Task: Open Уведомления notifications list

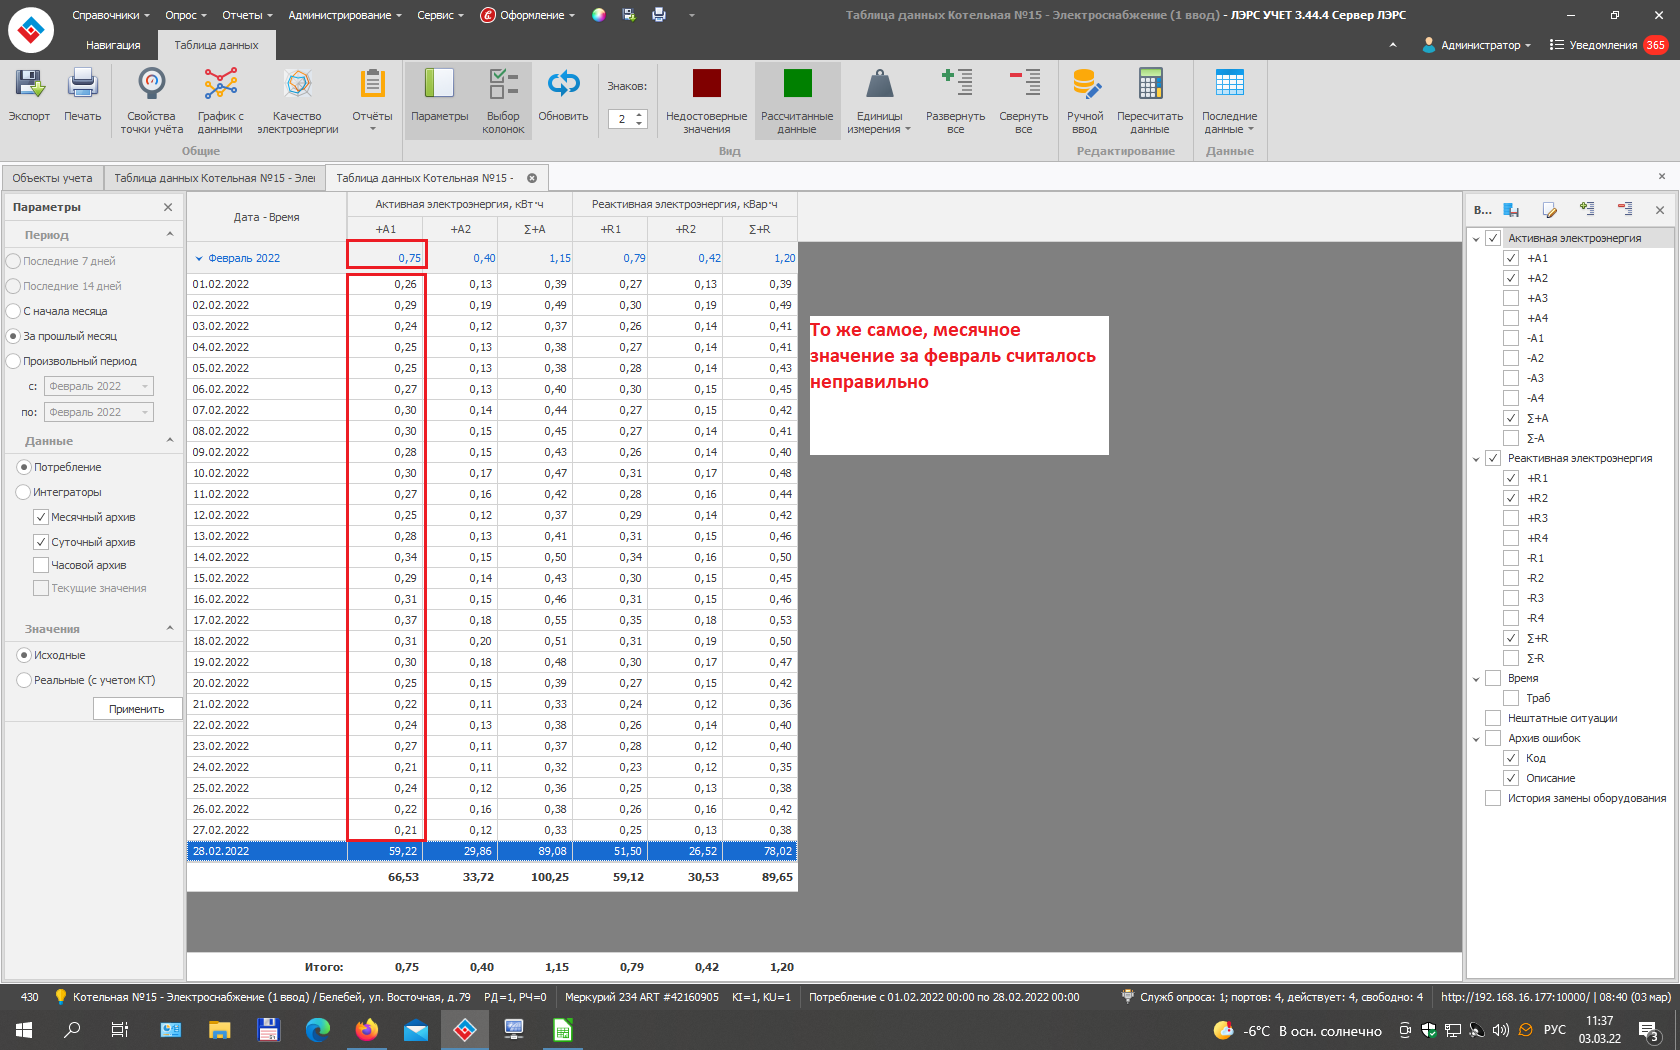Action: [x=1608, y=45]
